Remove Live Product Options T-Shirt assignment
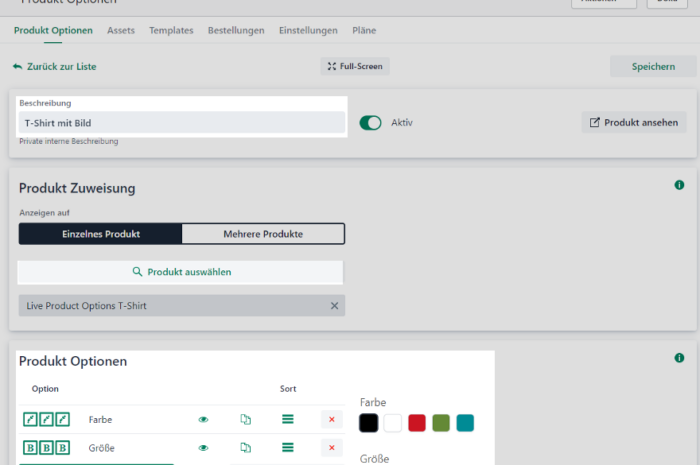Viewport: 700px width, 465px height. click(x=334, y=306)
